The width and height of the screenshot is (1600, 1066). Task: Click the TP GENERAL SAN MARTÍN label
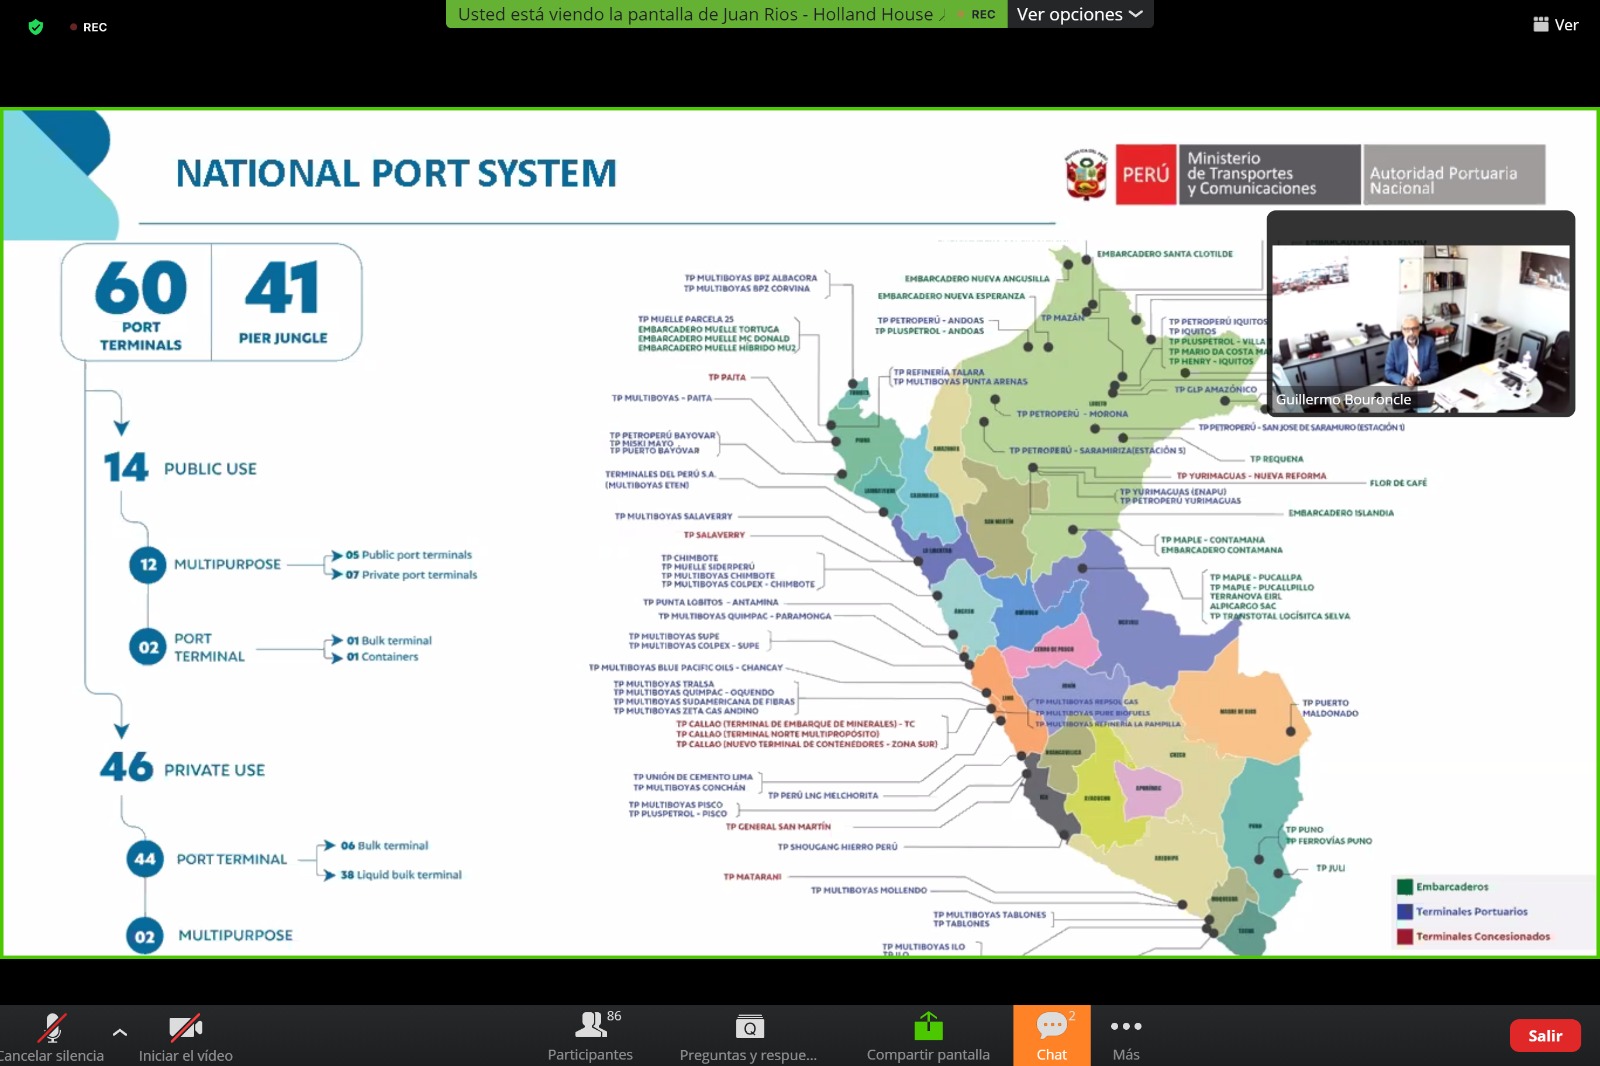pyautogui.click(x=778, y=827)
